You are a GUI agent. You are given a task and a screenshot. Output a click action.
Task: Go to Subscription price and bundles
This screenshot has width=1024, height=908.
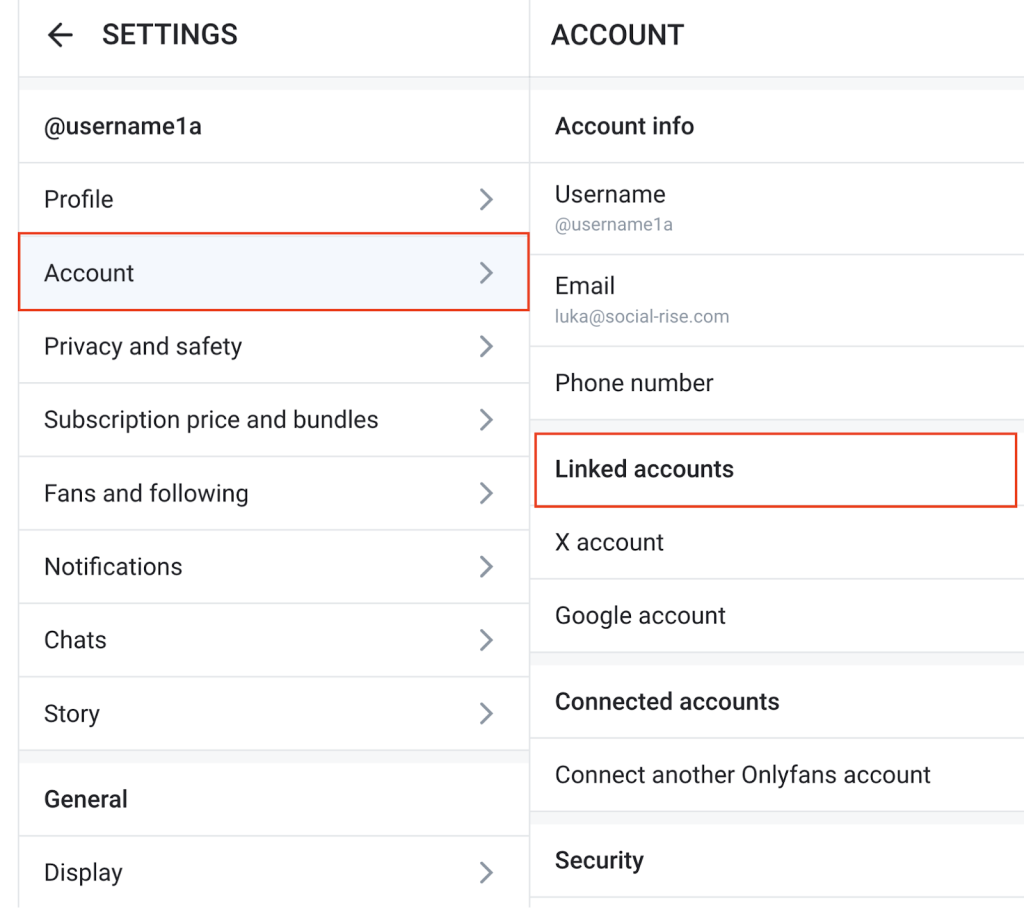pyautogui.click(x=211, y=420)
